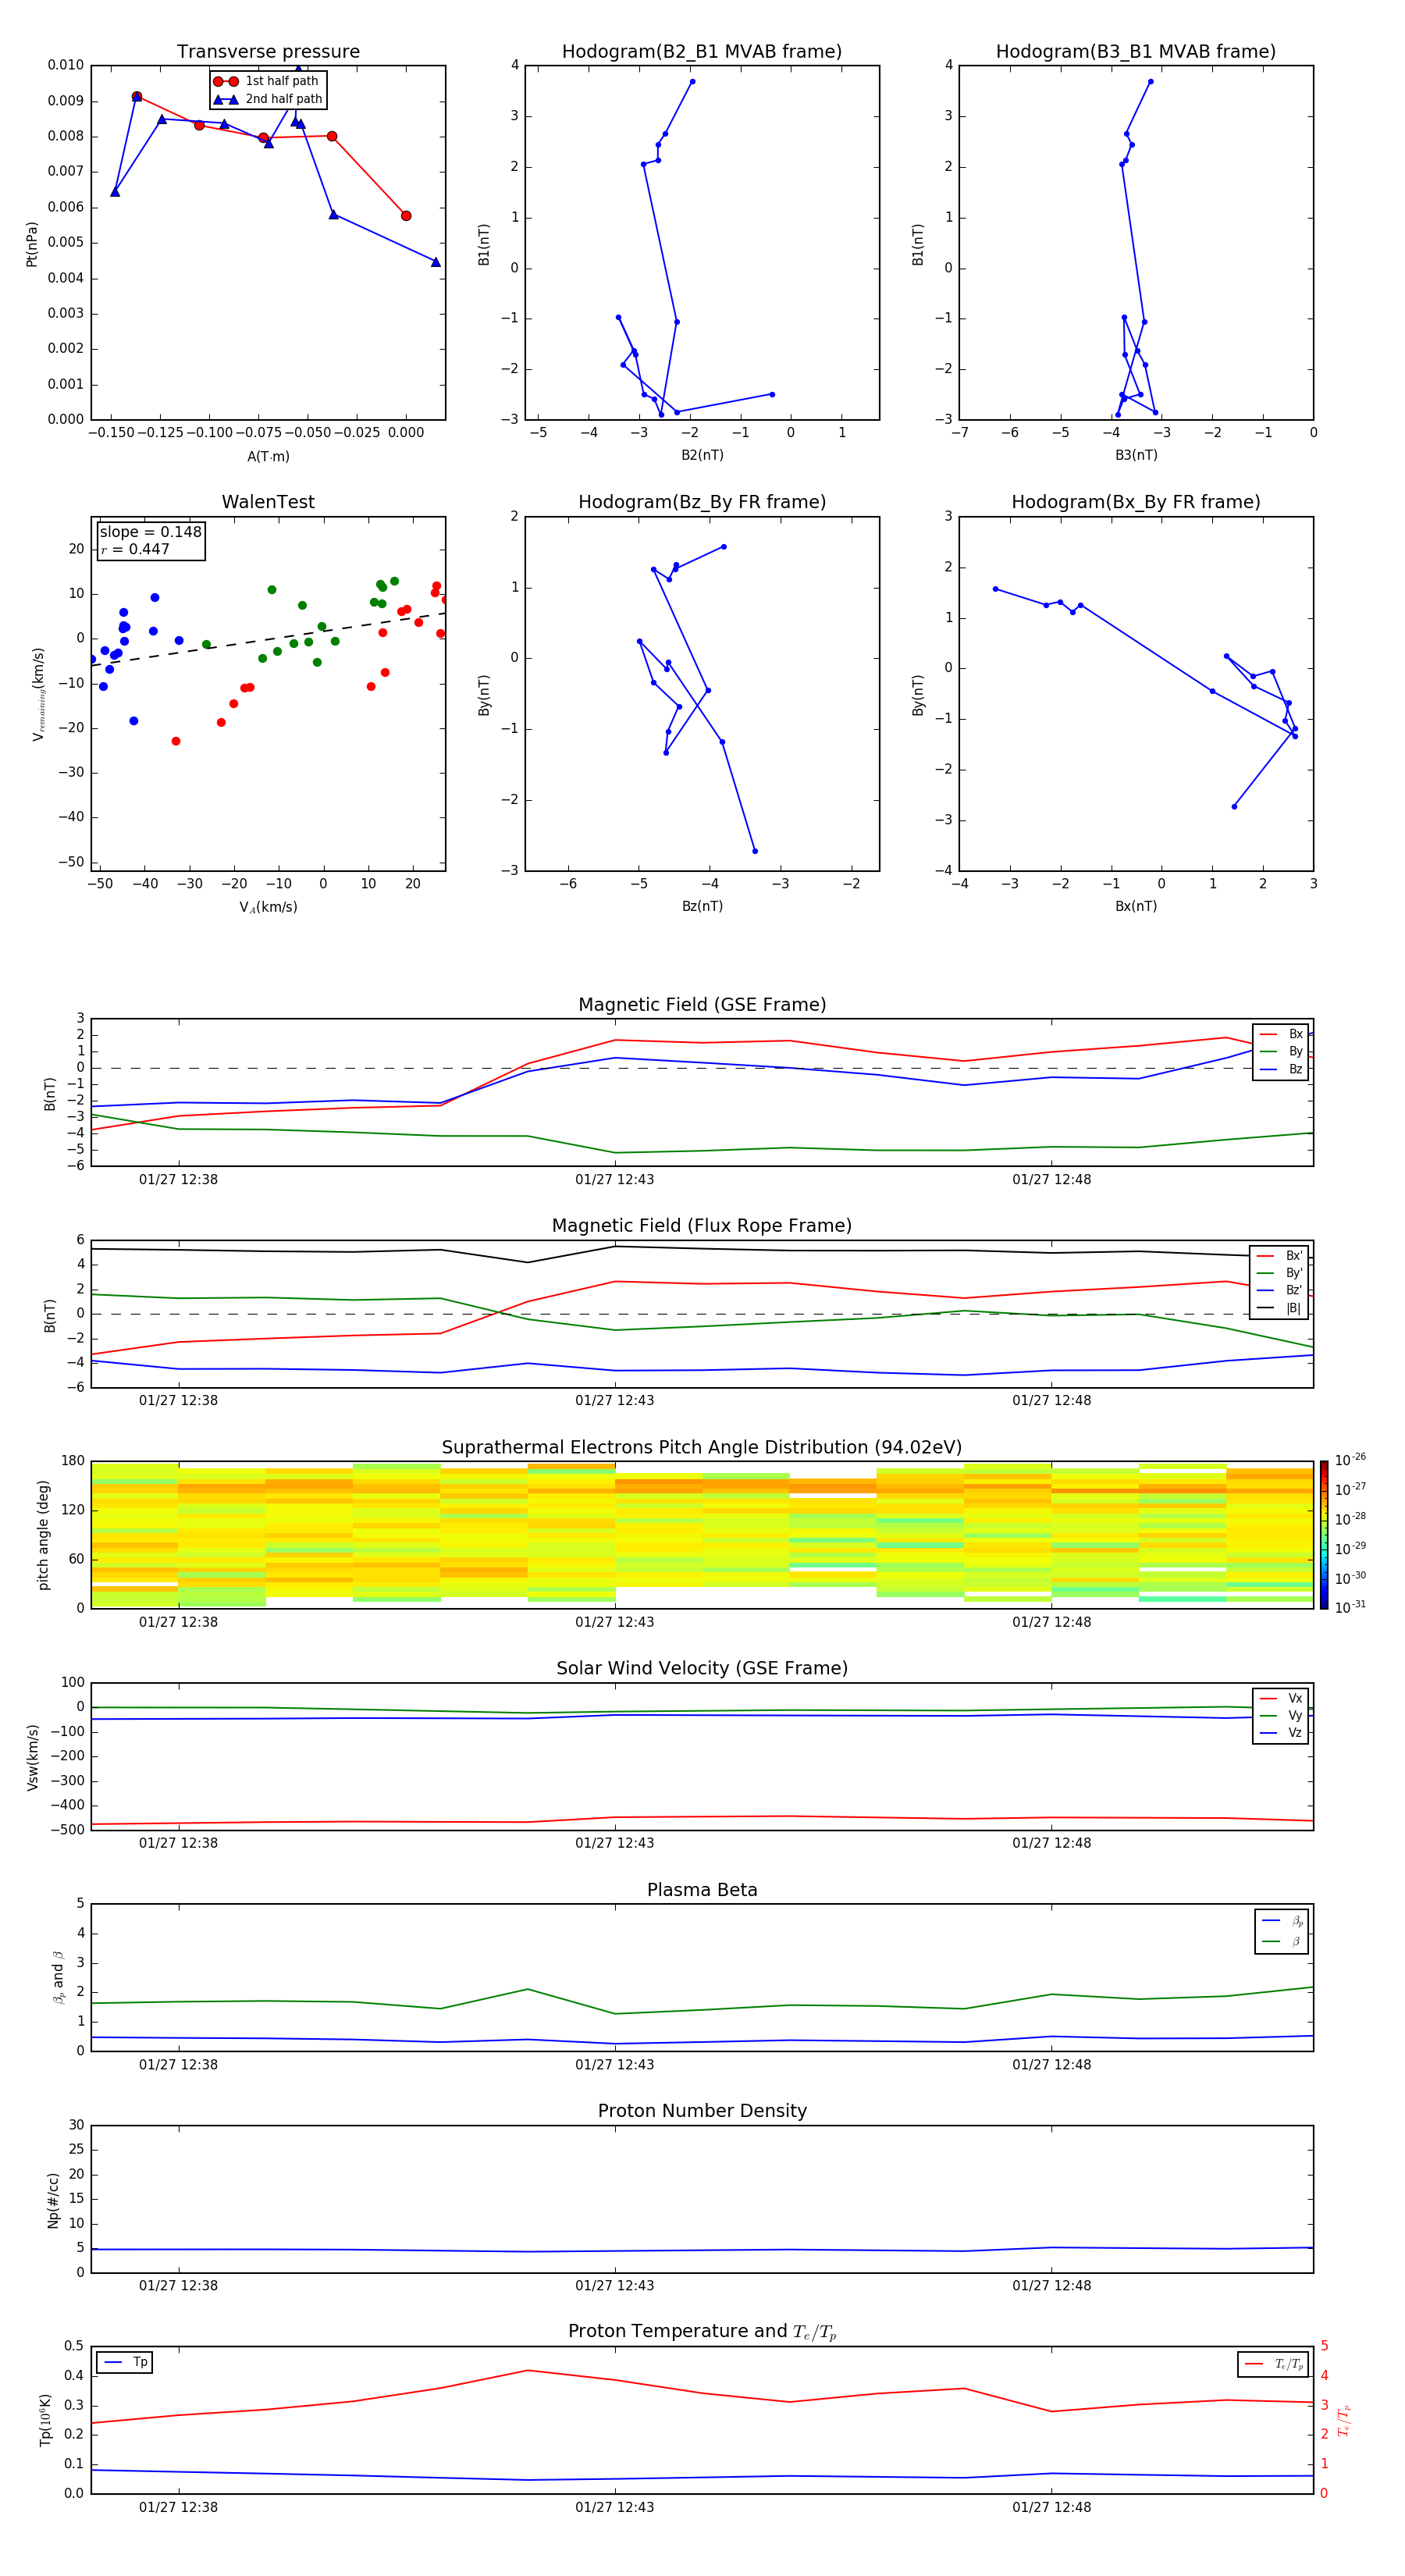Click the "Magnetic Field (GSE Frame)" title
The height and width of the screenshot is (2576, 1405).
[x=702, y=1005]
